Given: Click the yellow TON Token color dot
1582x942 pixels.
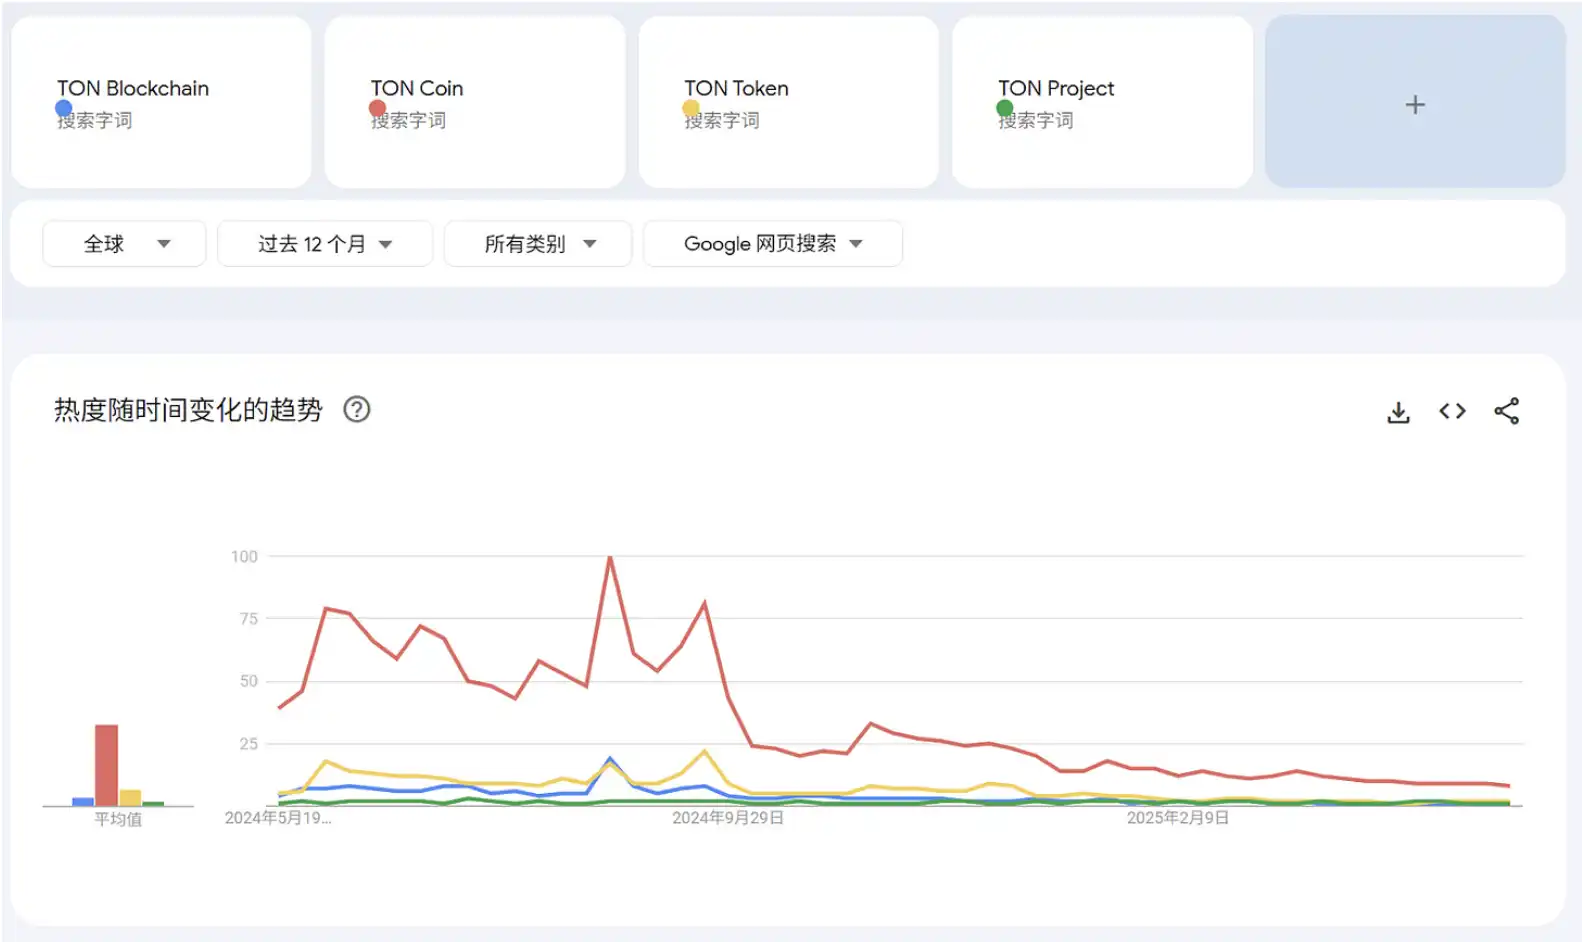Looking at the screenshot, I should (691, 108).
